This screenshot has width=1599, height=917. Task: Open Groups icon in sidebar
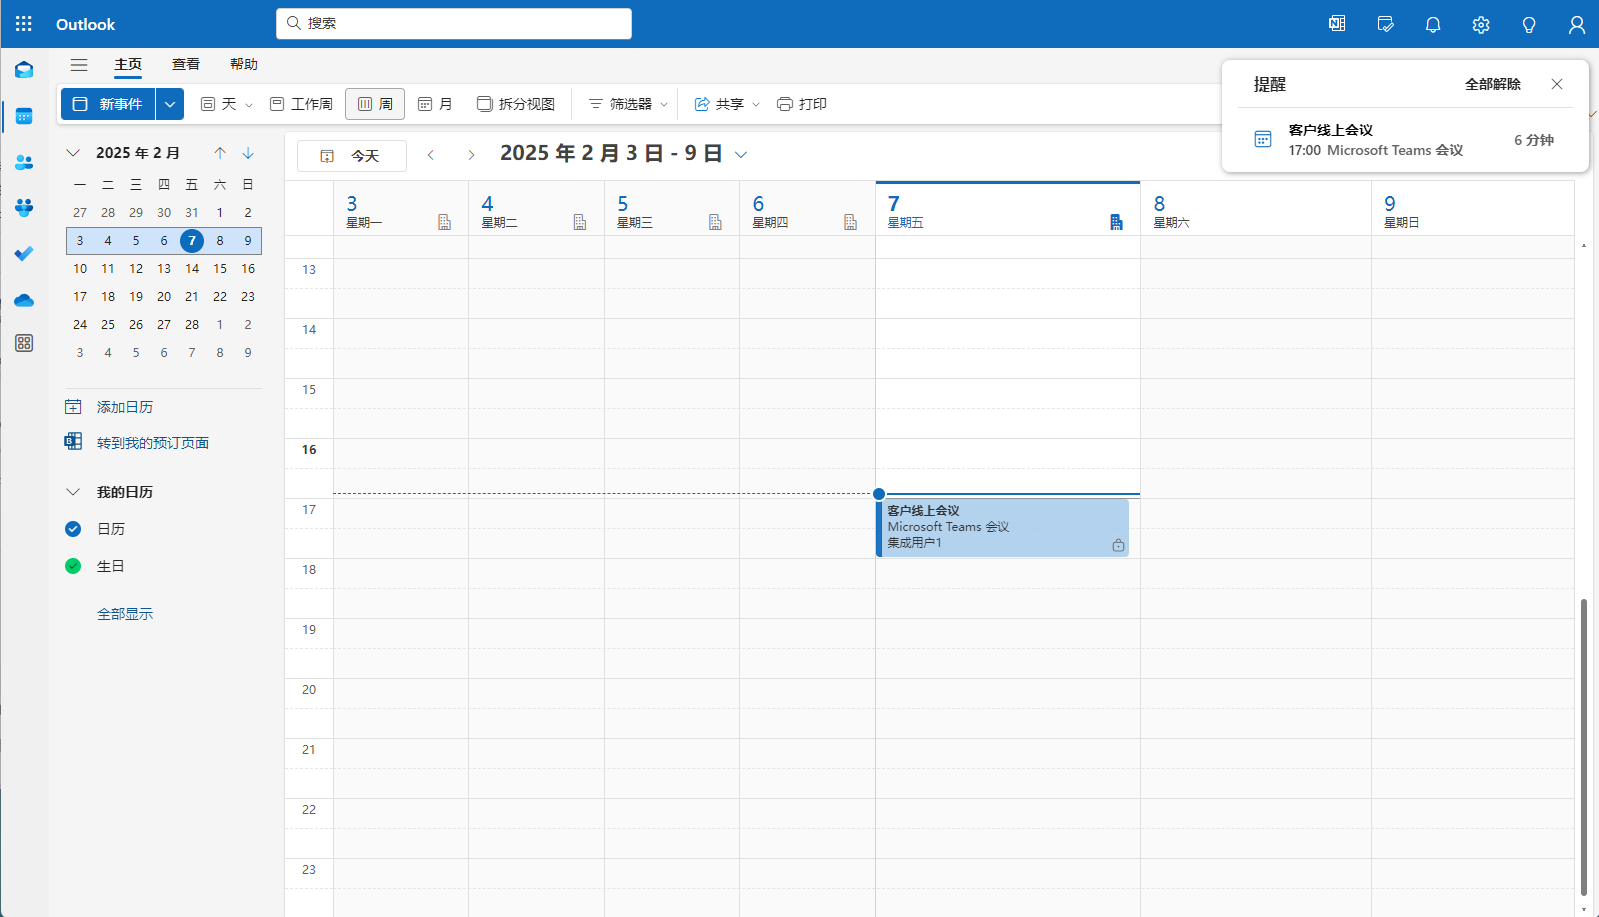tap(24, 208)
